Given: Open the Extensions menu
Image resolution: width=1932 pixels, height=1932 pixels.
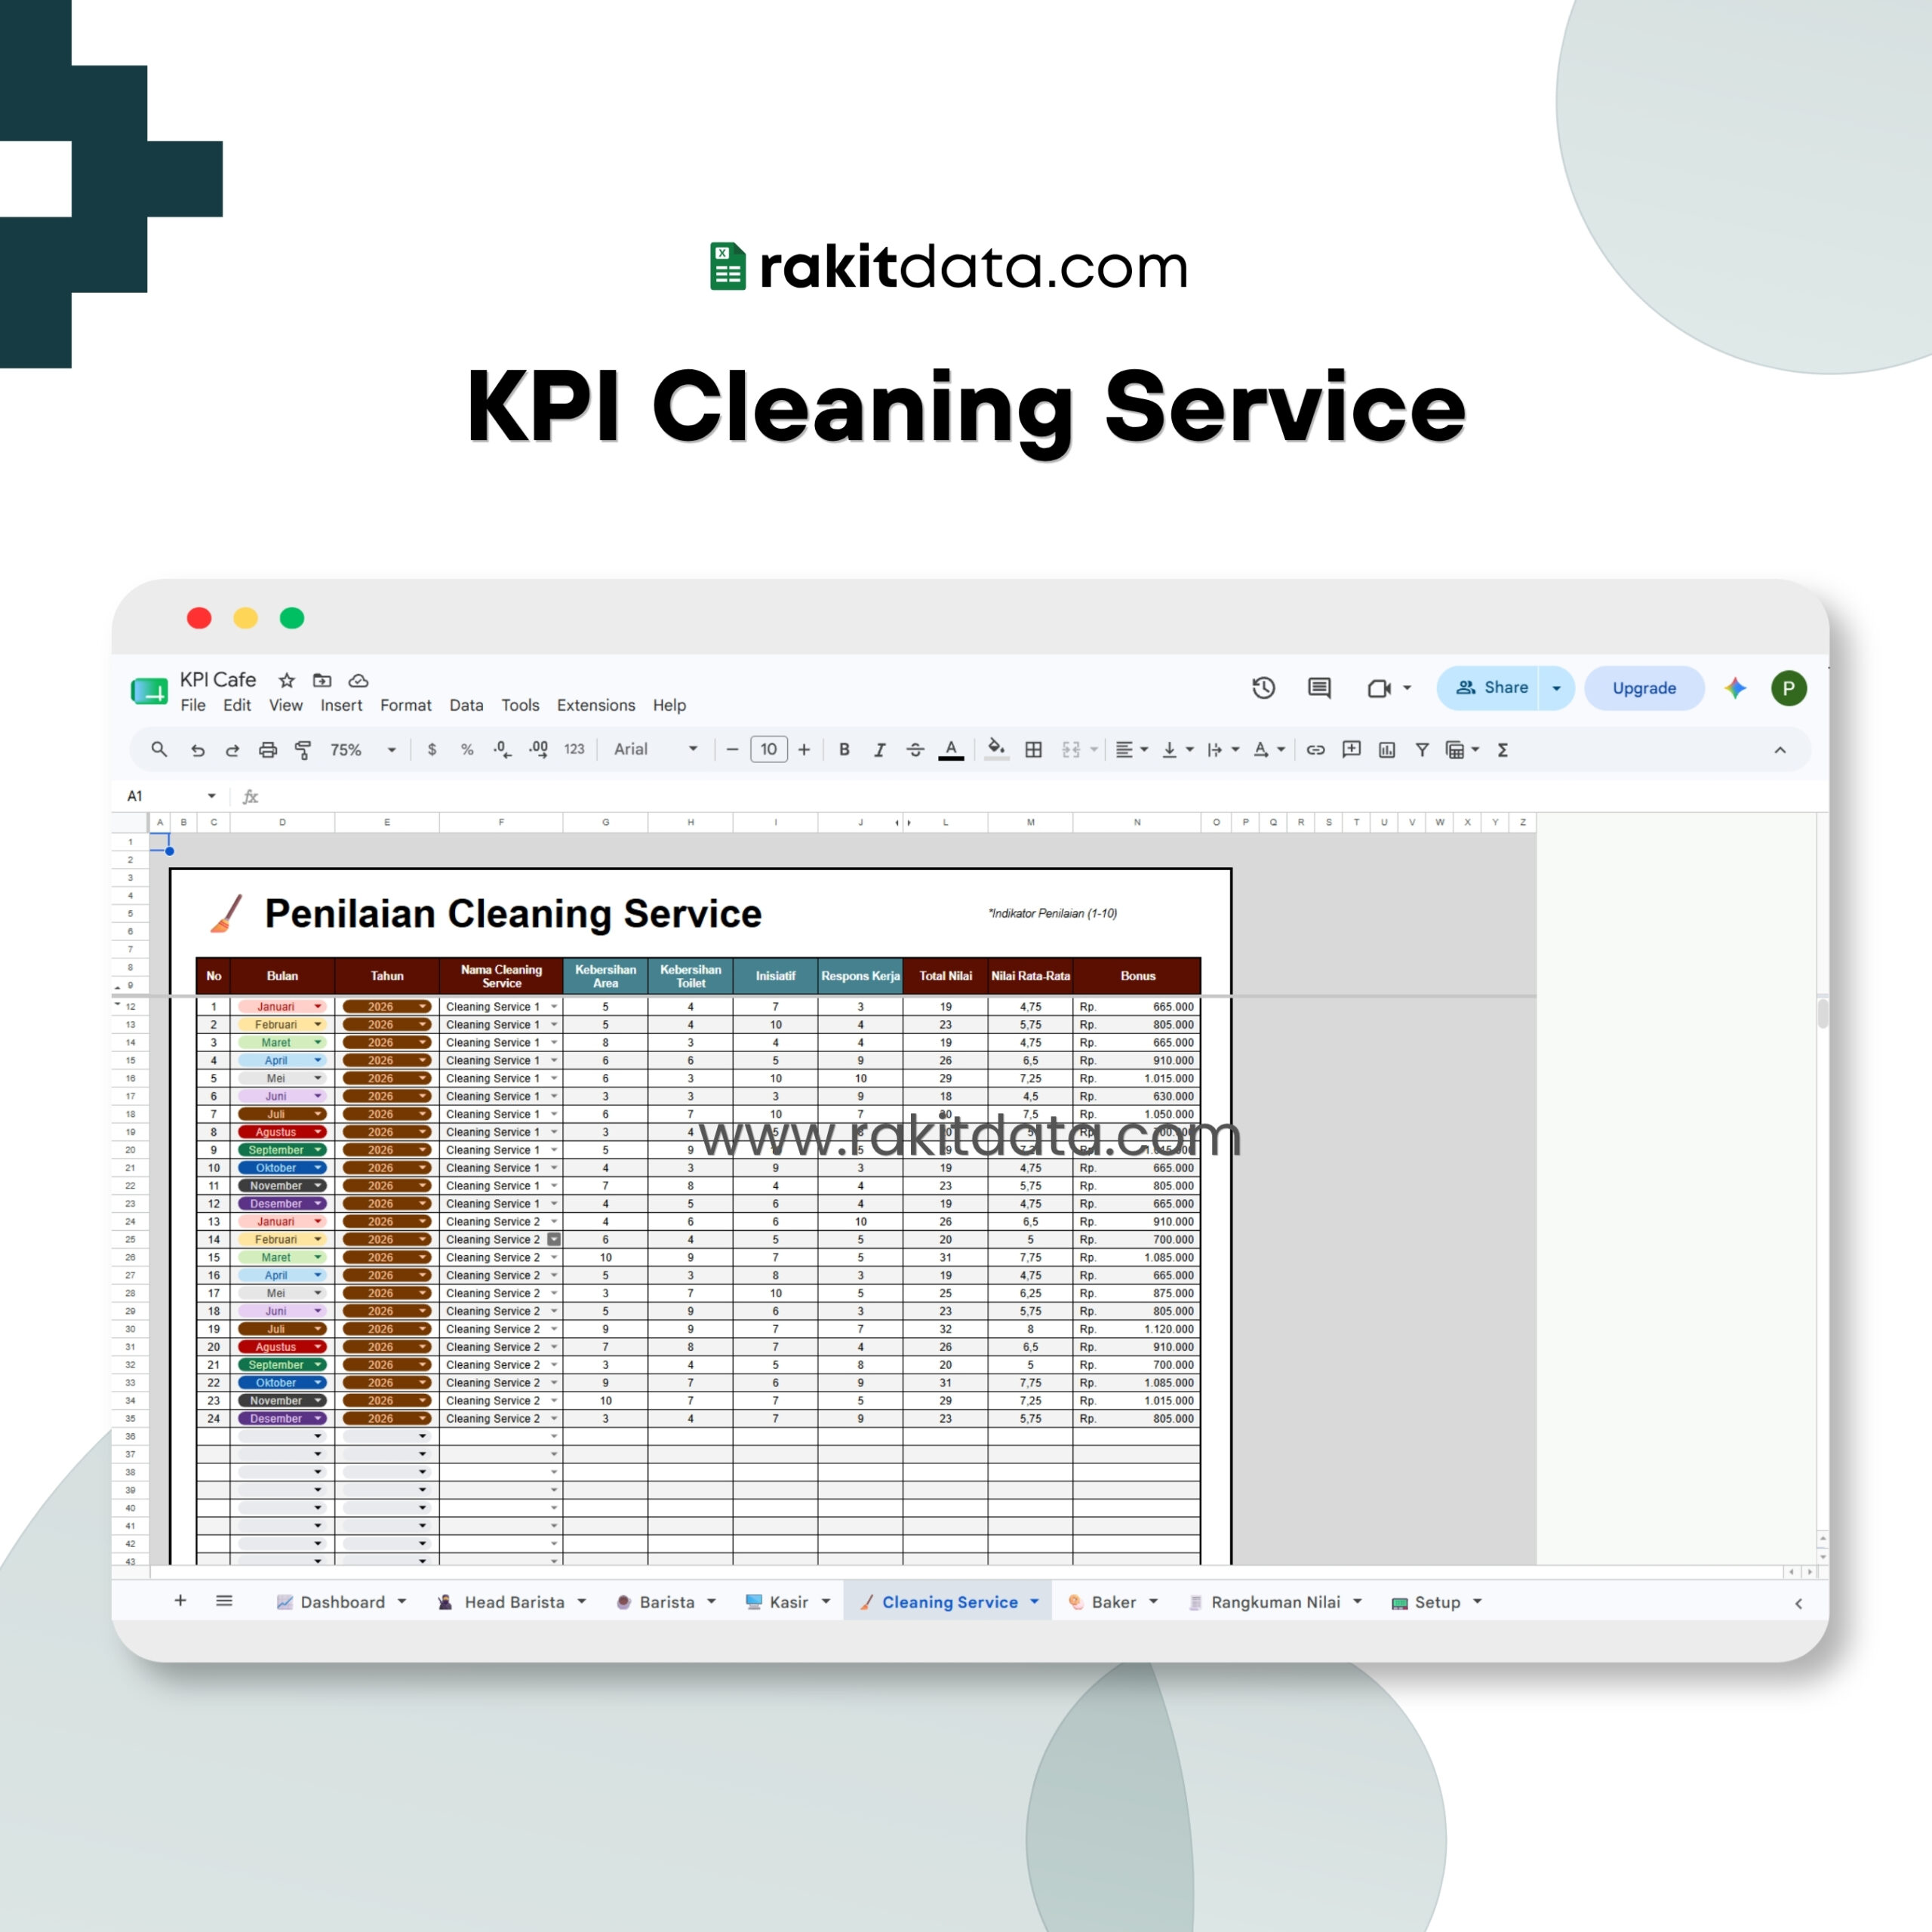Looking at the screenshot, I should pyautogui.click(x=596, y=705).
